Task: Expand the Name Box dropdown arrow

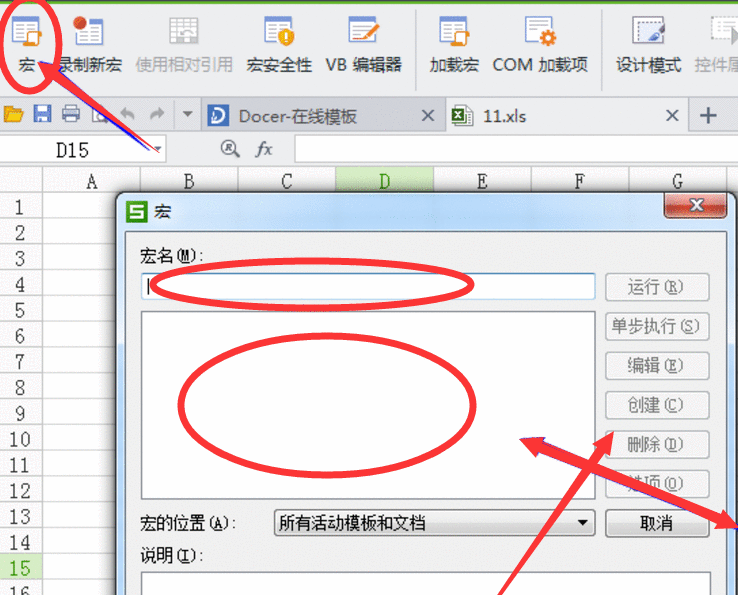Action: [x=158, y=150]
